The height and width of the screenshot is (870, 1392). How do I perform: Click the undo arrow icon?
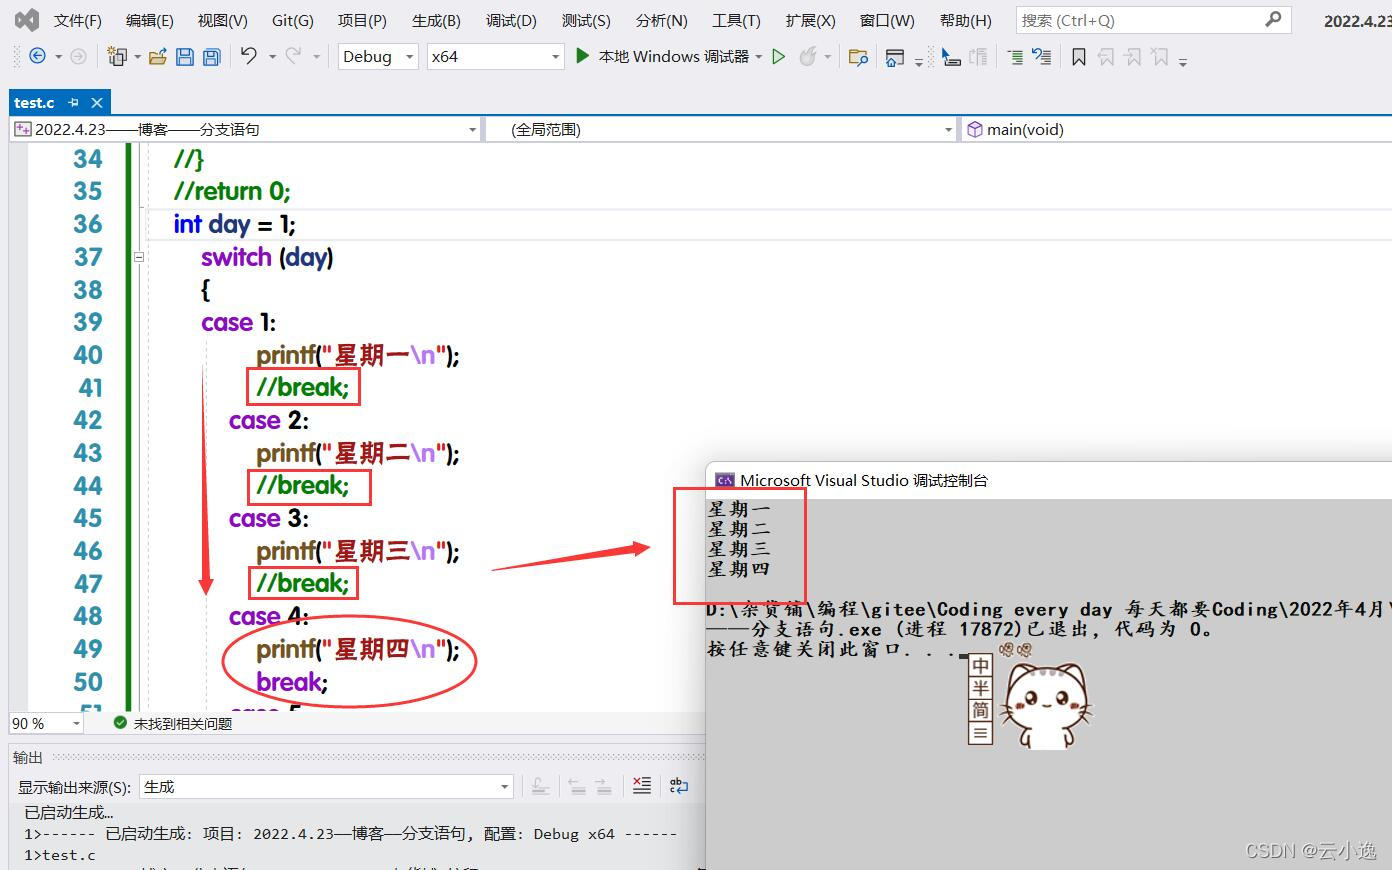coord(249,57)
